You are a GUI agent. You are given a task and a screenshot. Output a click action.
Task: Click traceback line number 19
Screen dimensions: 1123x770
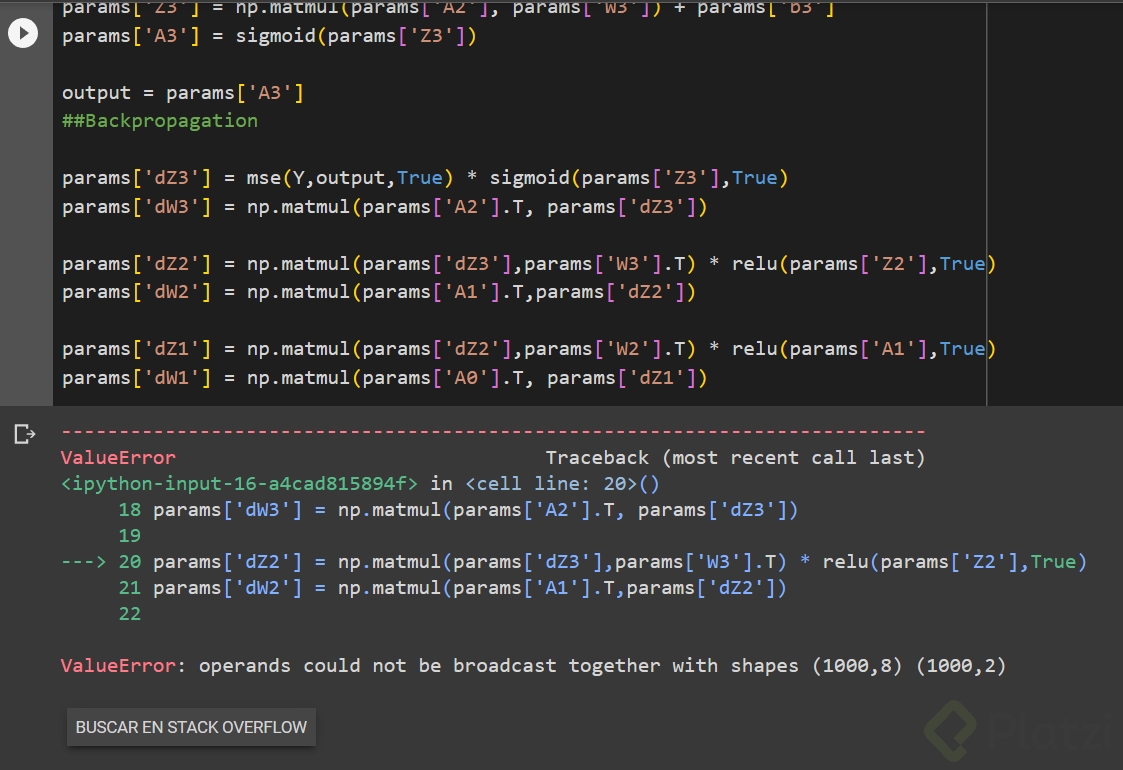pyautogui.click(x=130, y=536)
